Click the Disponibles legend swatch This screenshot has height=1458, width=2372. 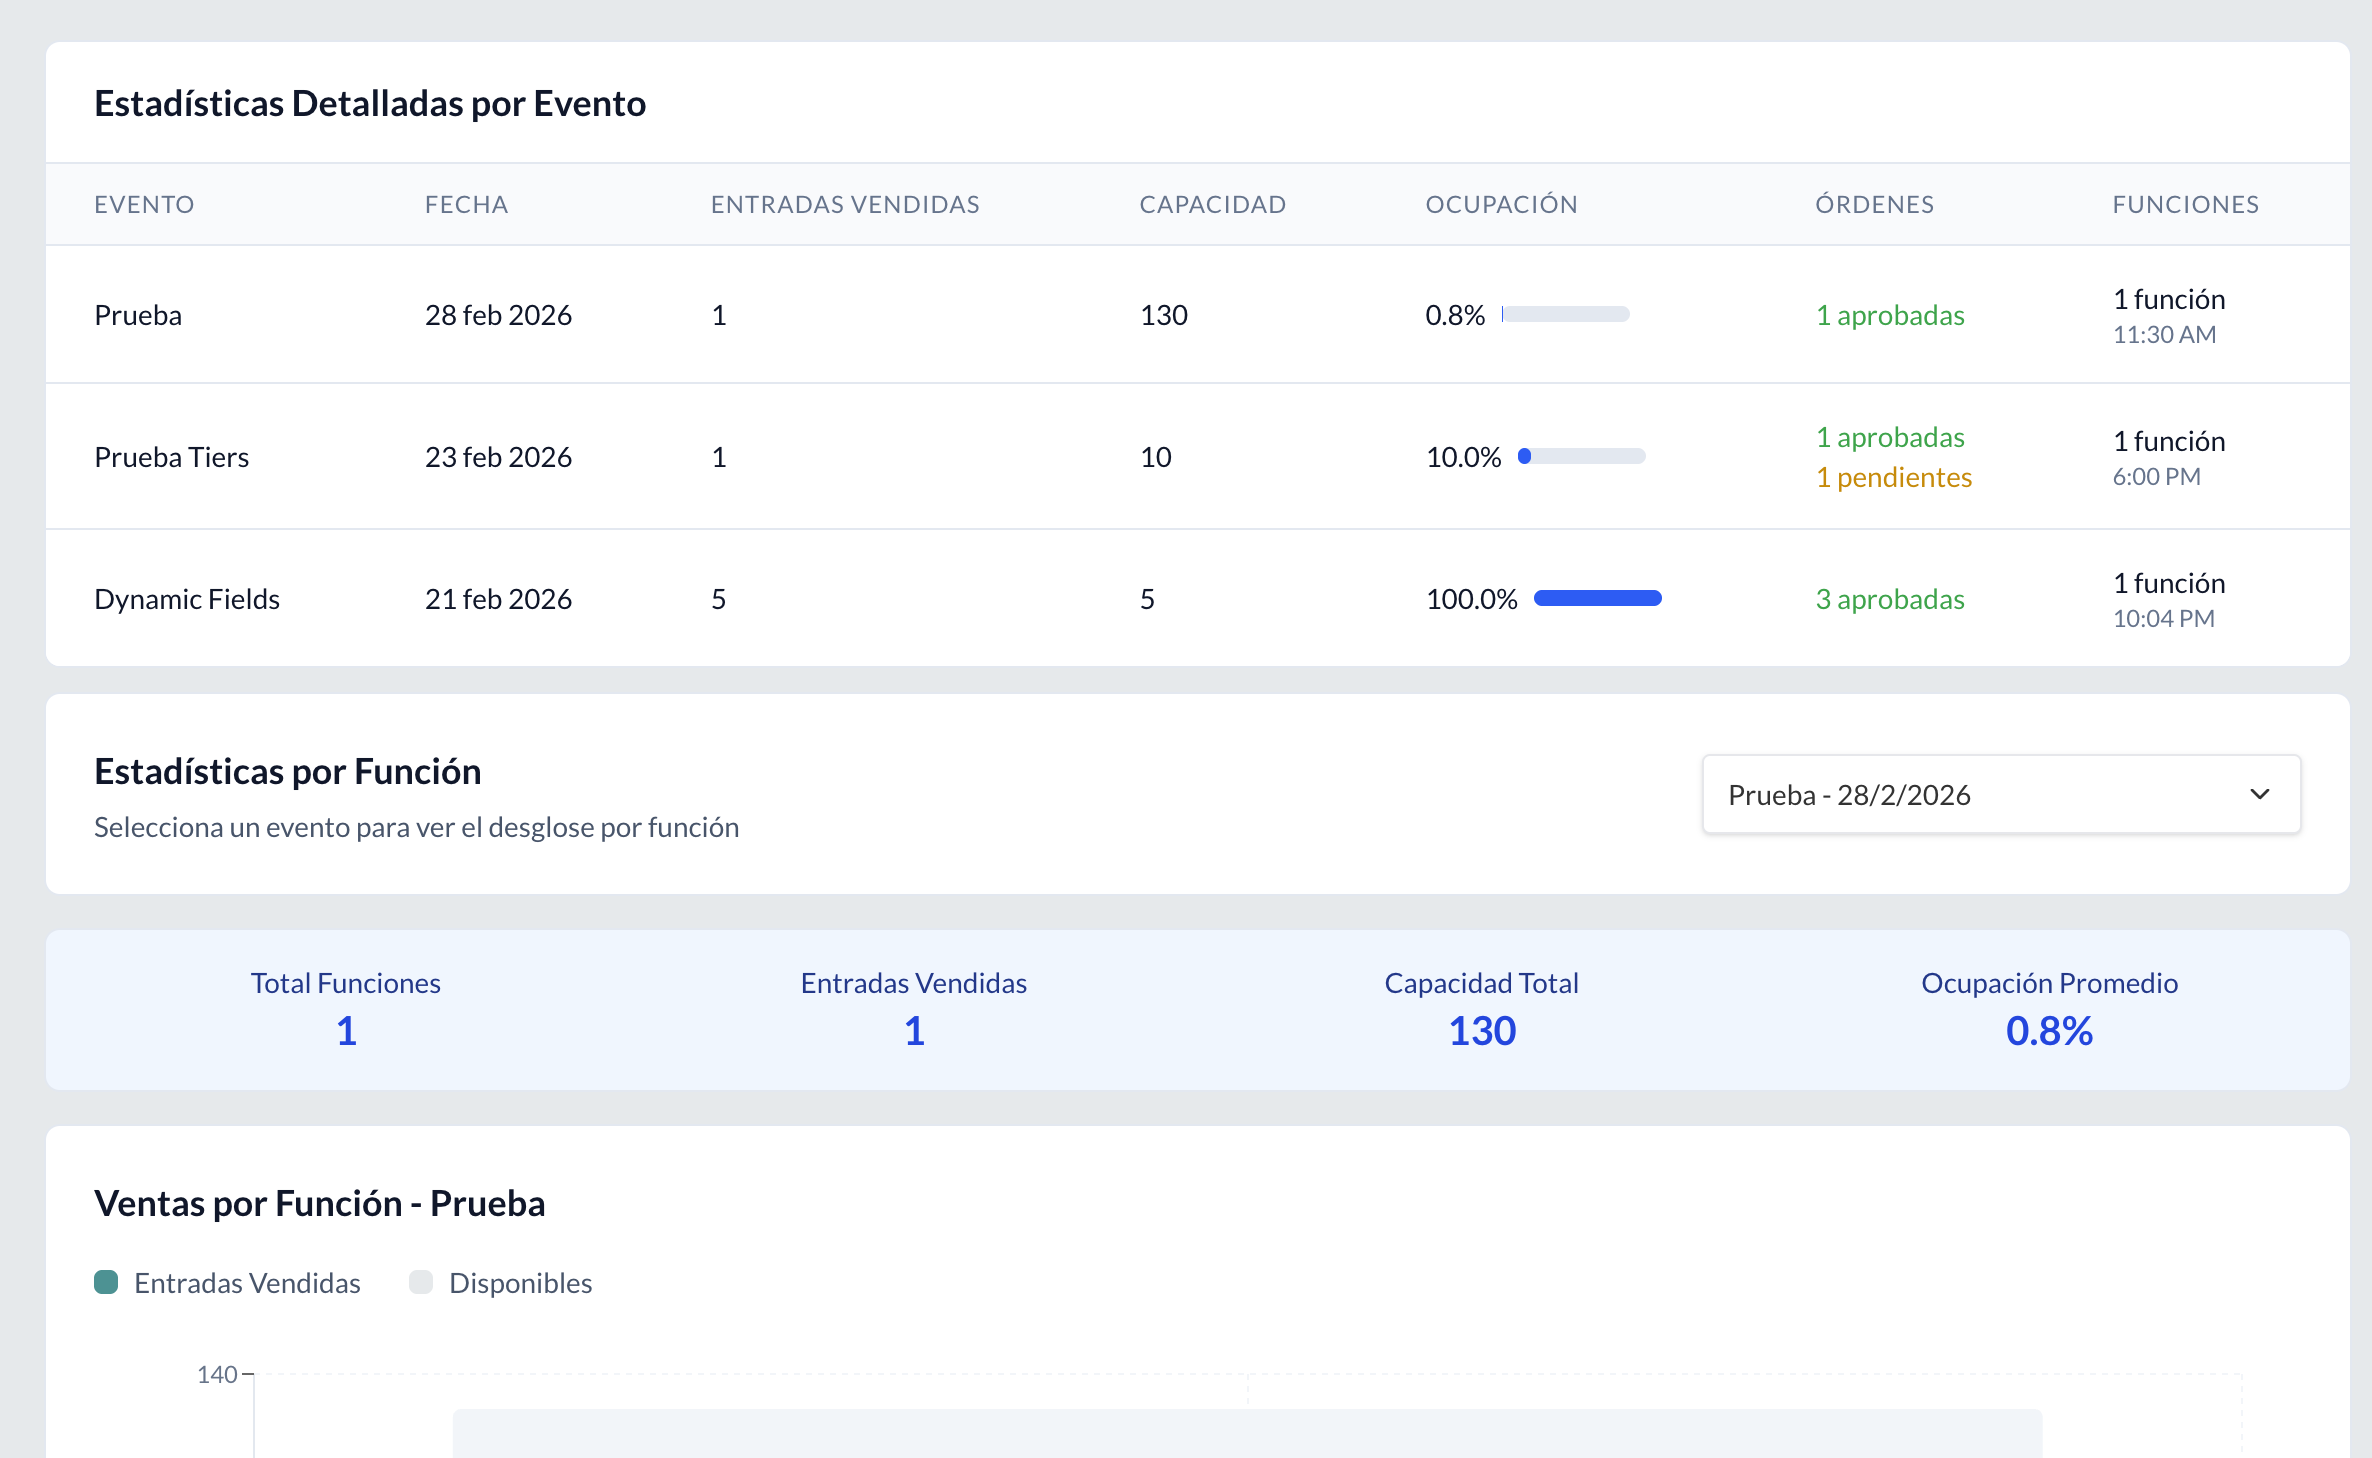click(x=421, y=1282)
